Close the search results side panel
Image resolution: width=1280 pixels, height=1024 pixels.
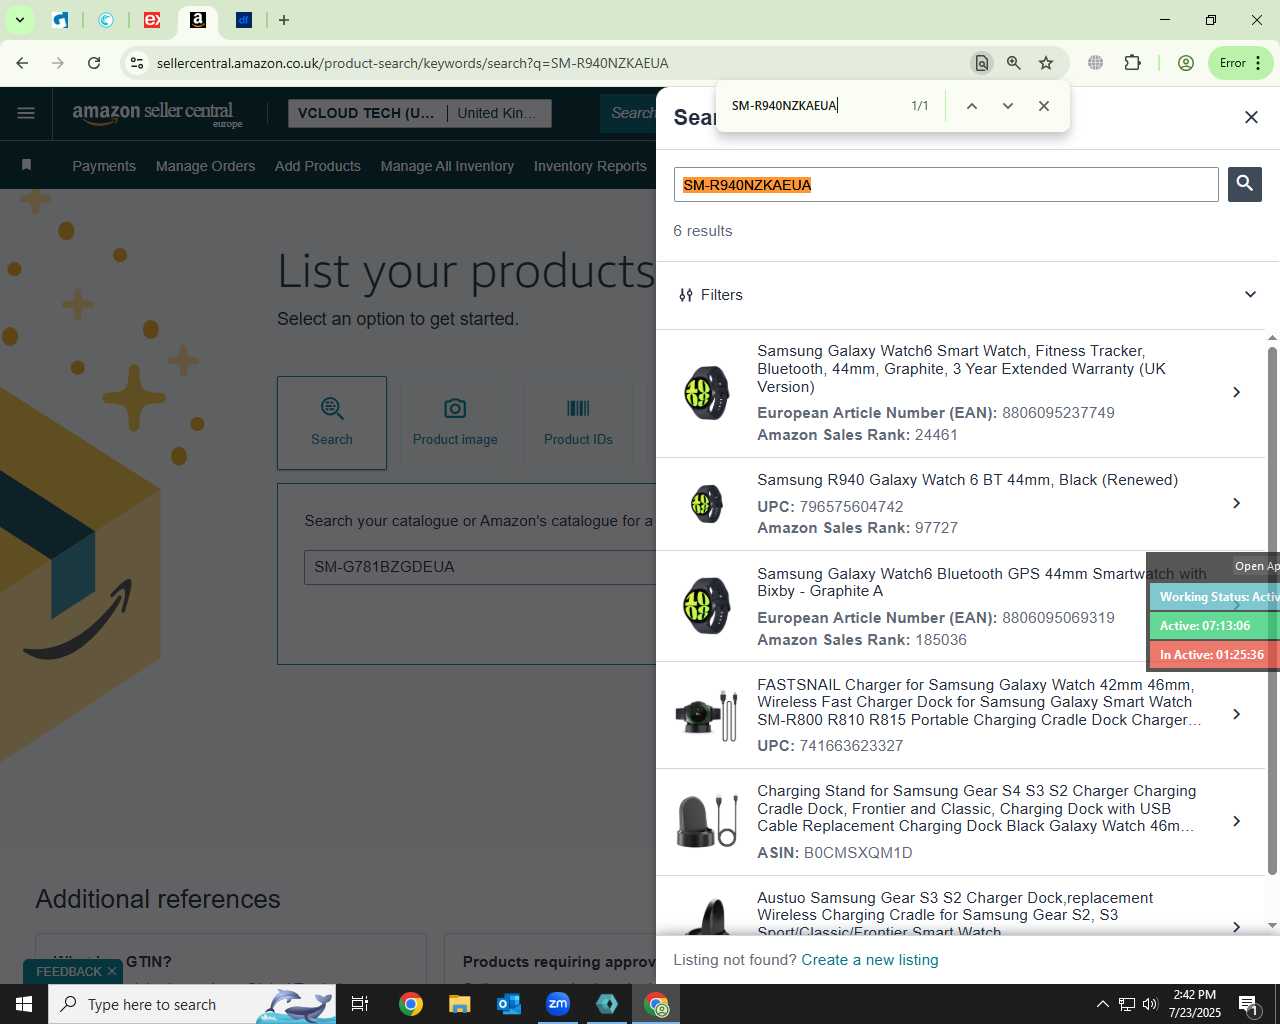pos(1251,118)
